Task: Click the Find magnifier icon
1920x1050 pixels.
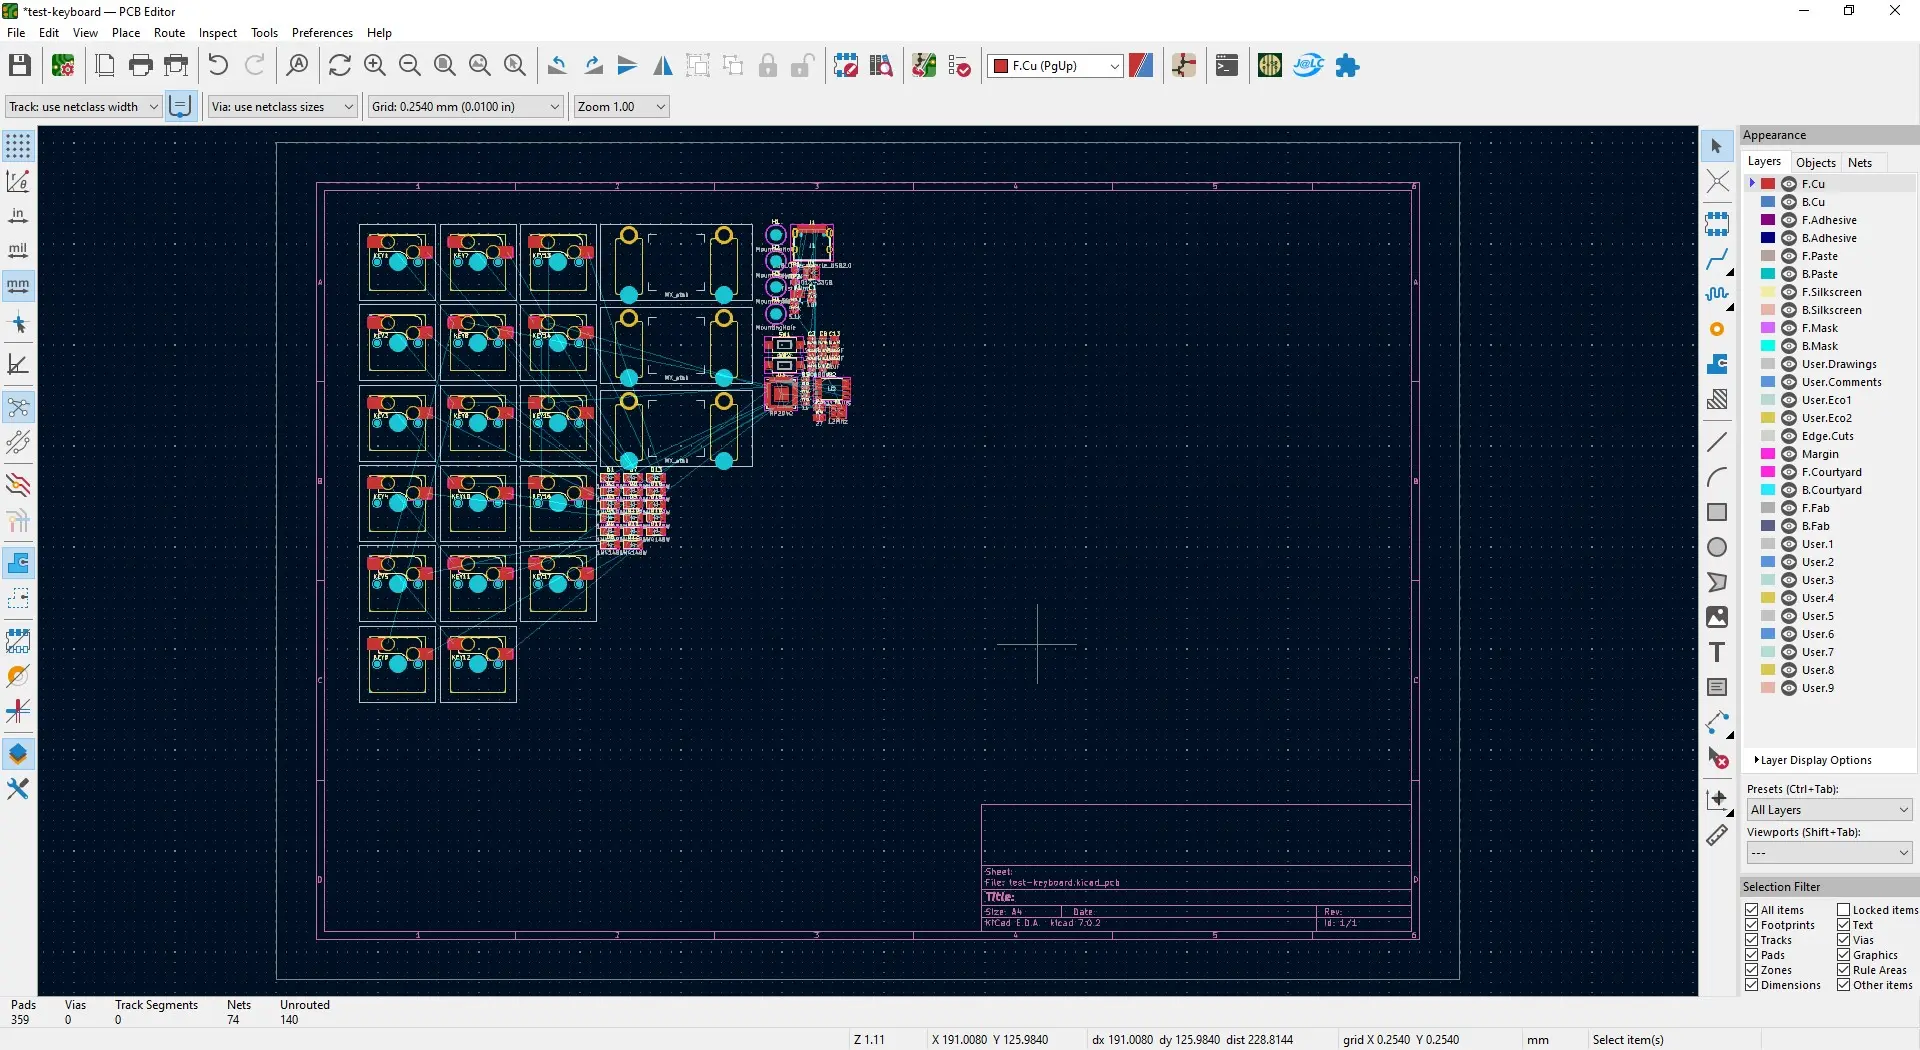Action: pos(297,66)
